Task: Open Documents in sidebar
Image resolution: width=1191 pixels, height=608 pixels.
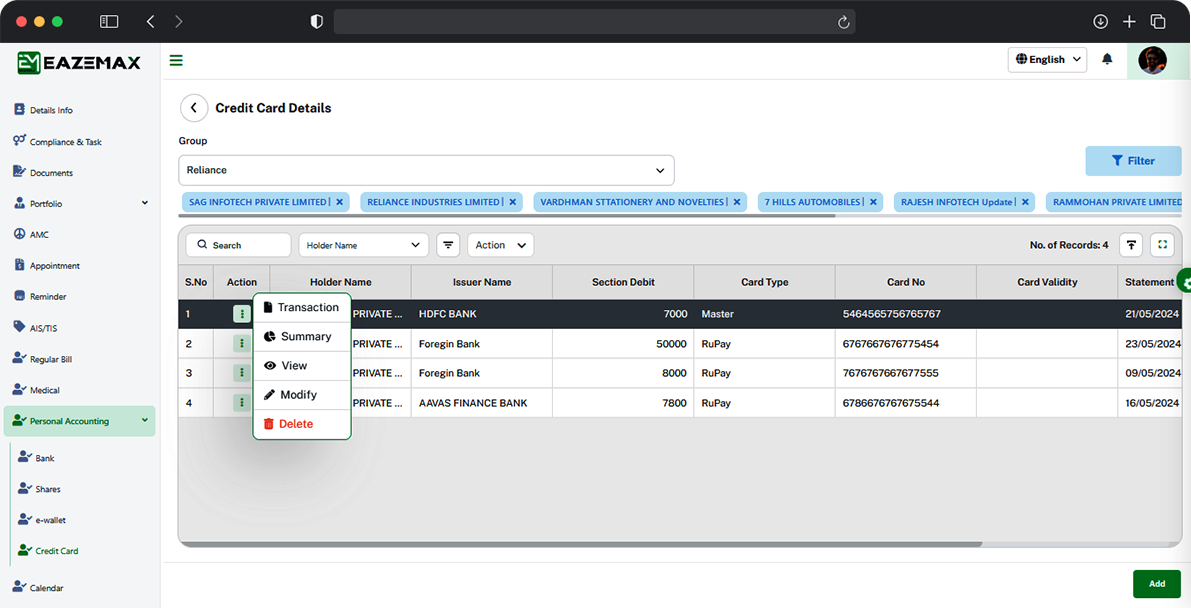Action: pos(43,173)
